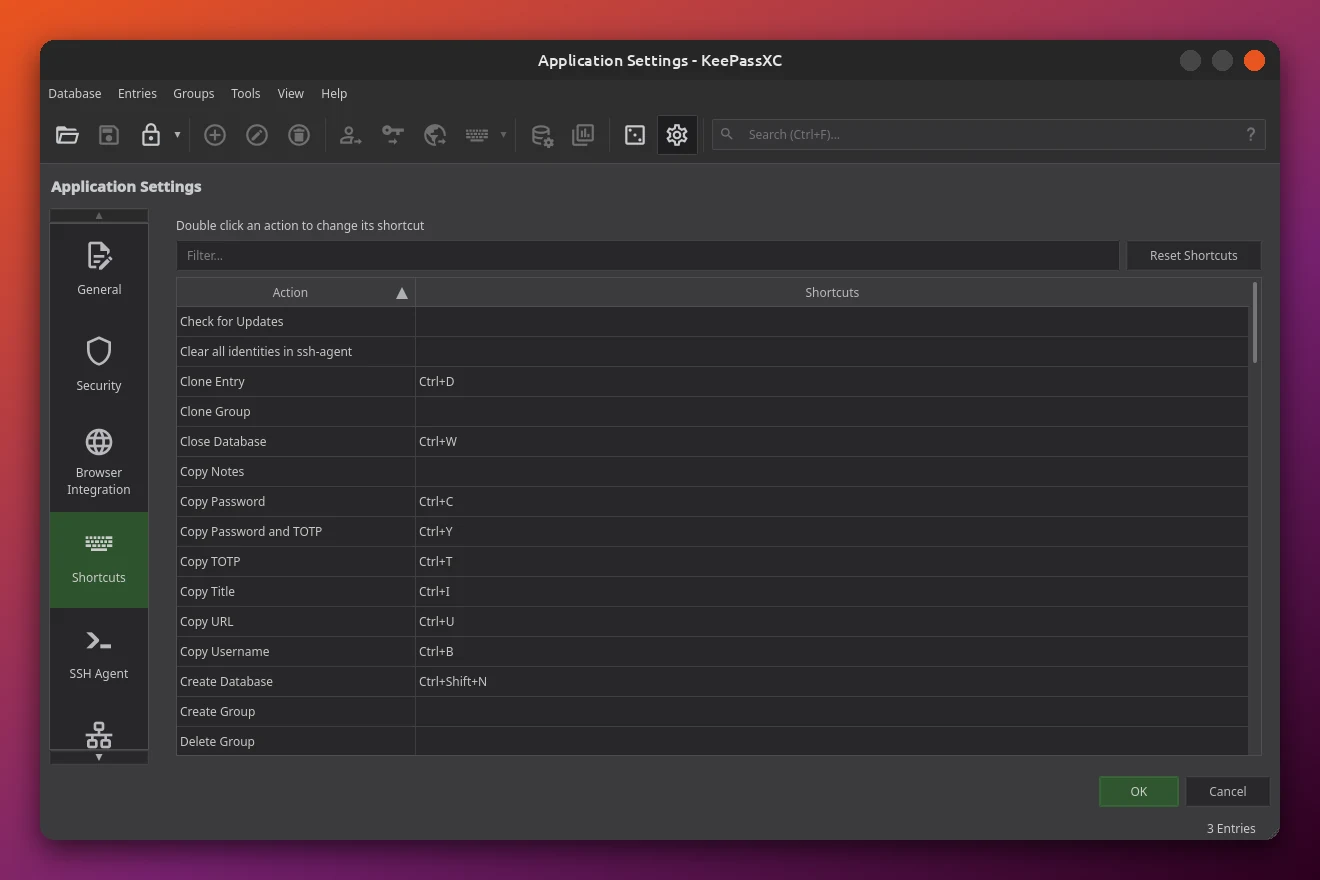This screenshot has height=880, width=1320.
Task: Select the SSH Agent settings category
Action: tap(99, 656)
